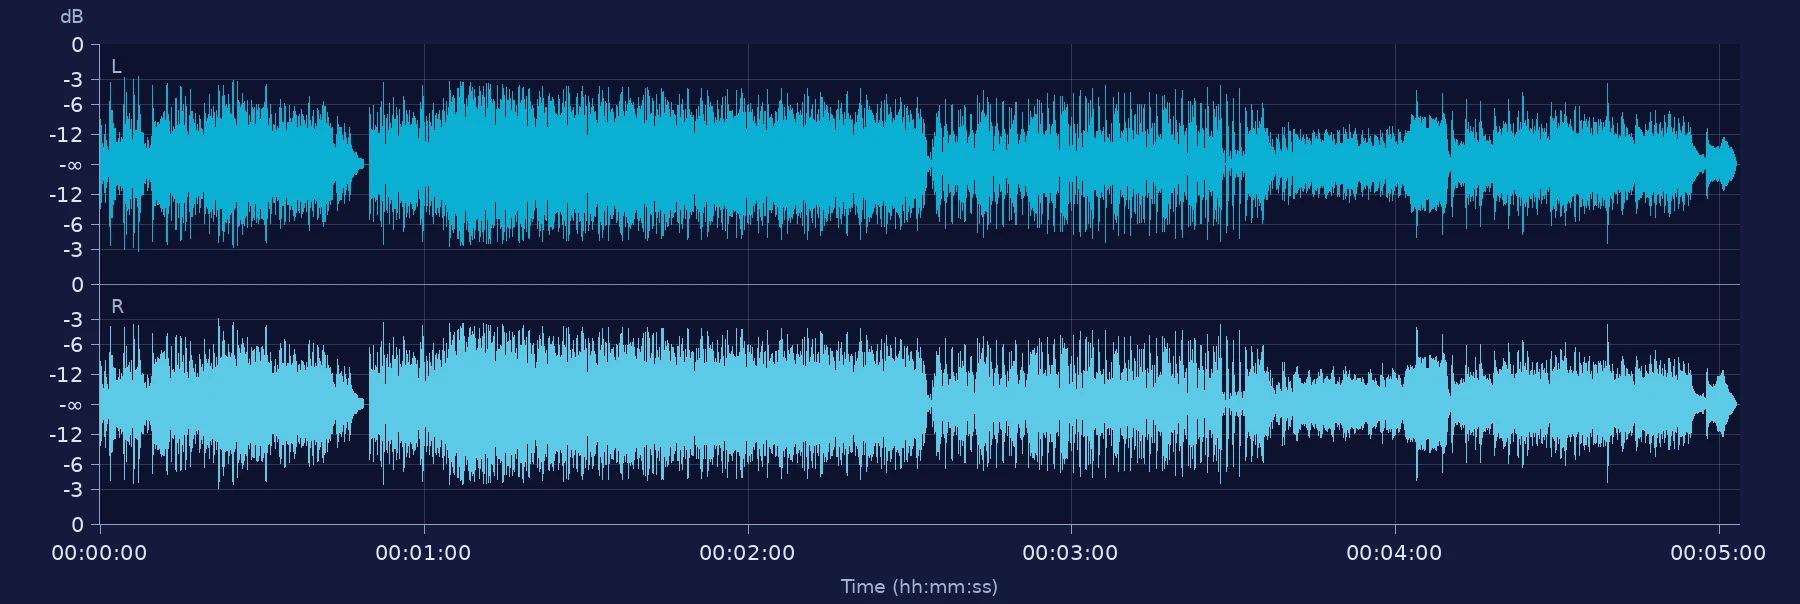Click the 00:00:00 start time label
The height and width of the screenshot is (604, 1800).
99,553
